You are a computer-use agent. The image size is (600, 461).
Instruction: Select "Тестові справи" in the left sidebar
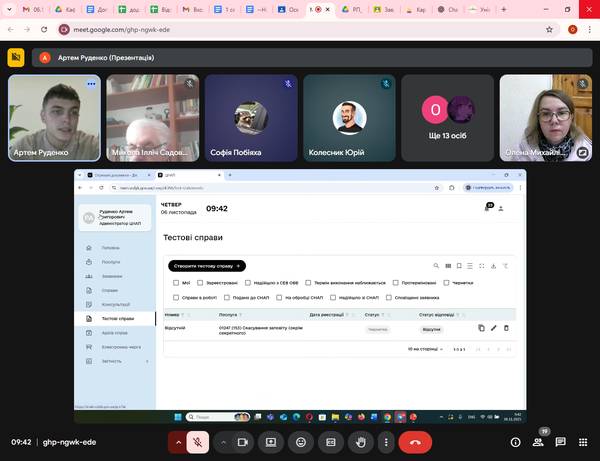coord(116,318)
